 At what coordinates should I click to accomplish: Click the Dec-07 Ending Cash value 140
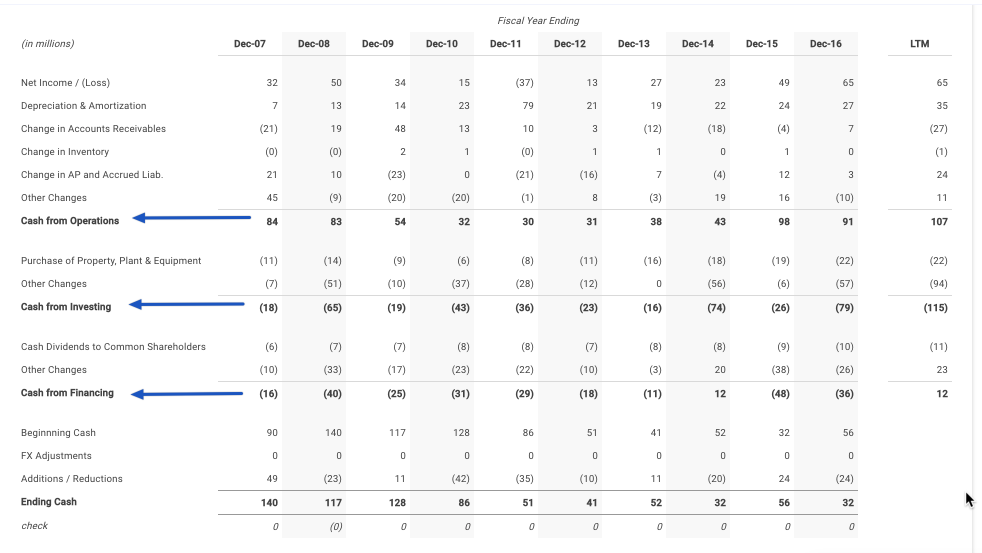(269, 503)
